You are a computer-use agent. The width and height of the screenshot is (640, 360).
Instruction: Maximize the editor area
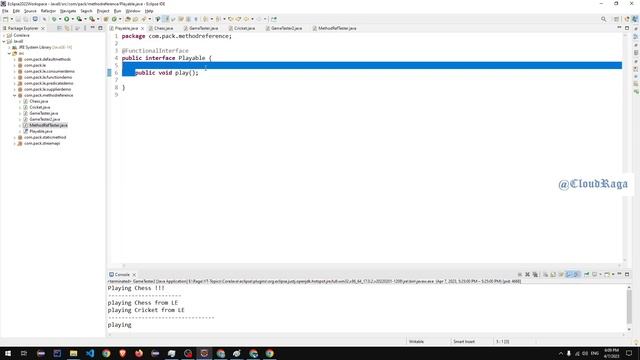click(x=627, y=28)
